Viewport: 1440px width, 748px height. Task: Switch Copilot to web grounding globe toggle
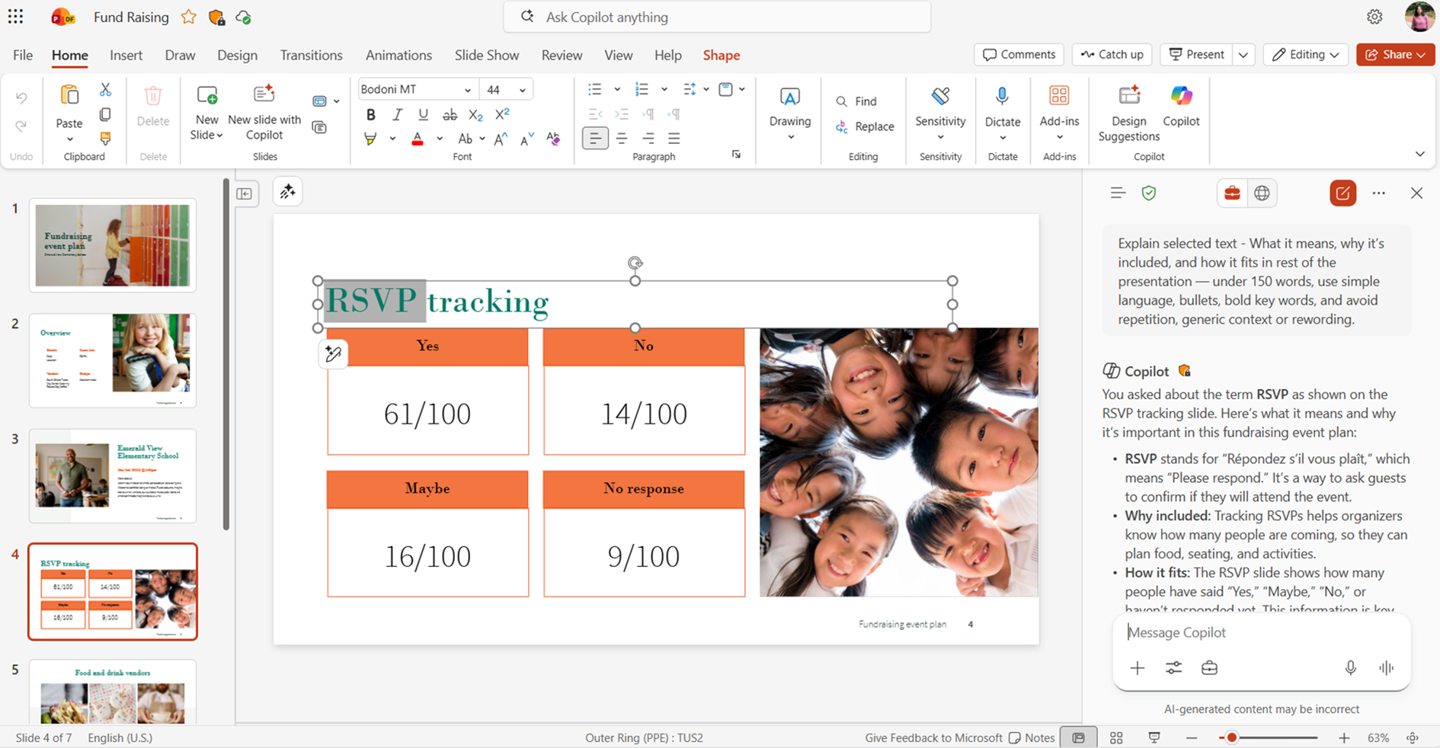(x=1262, y=192)
